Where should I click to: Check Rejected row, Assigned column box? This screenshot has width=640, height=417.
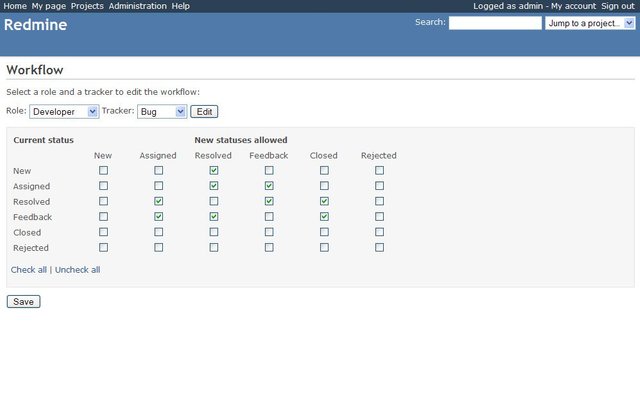click(x=158, y=247)
